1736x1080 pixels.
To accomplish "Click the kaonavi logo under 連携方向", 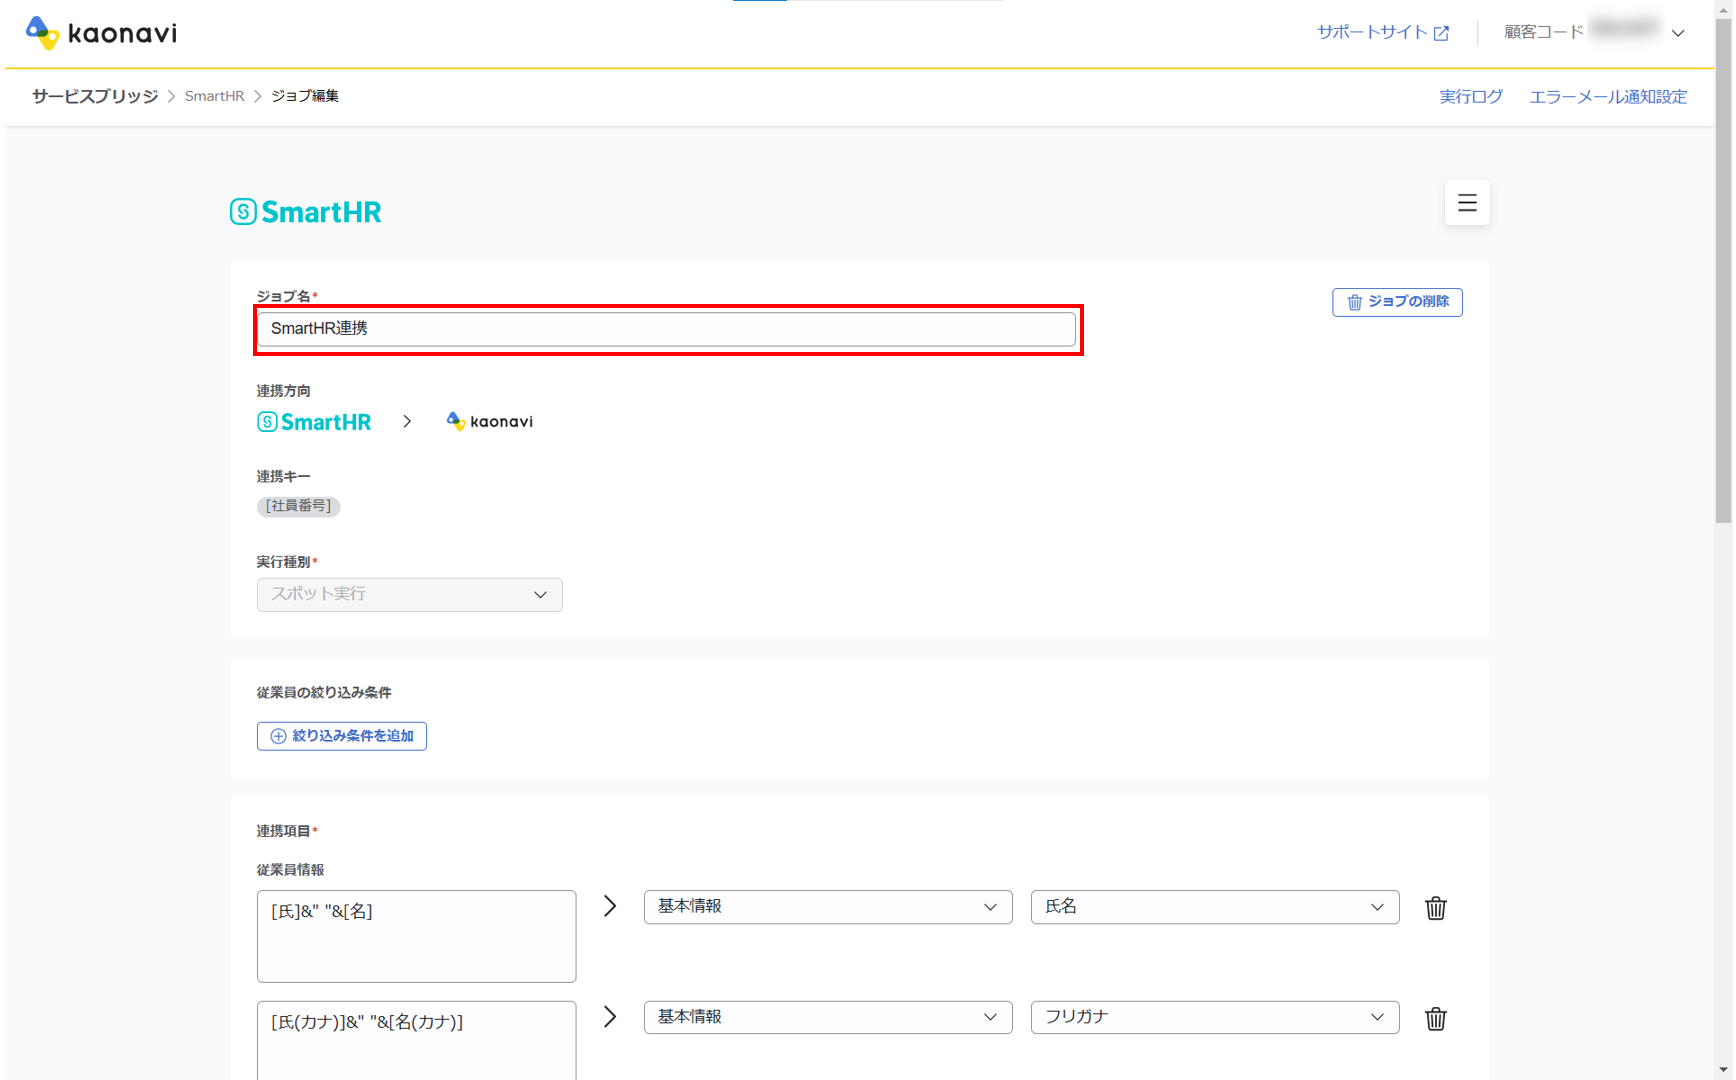I will (x=490, y=422).
